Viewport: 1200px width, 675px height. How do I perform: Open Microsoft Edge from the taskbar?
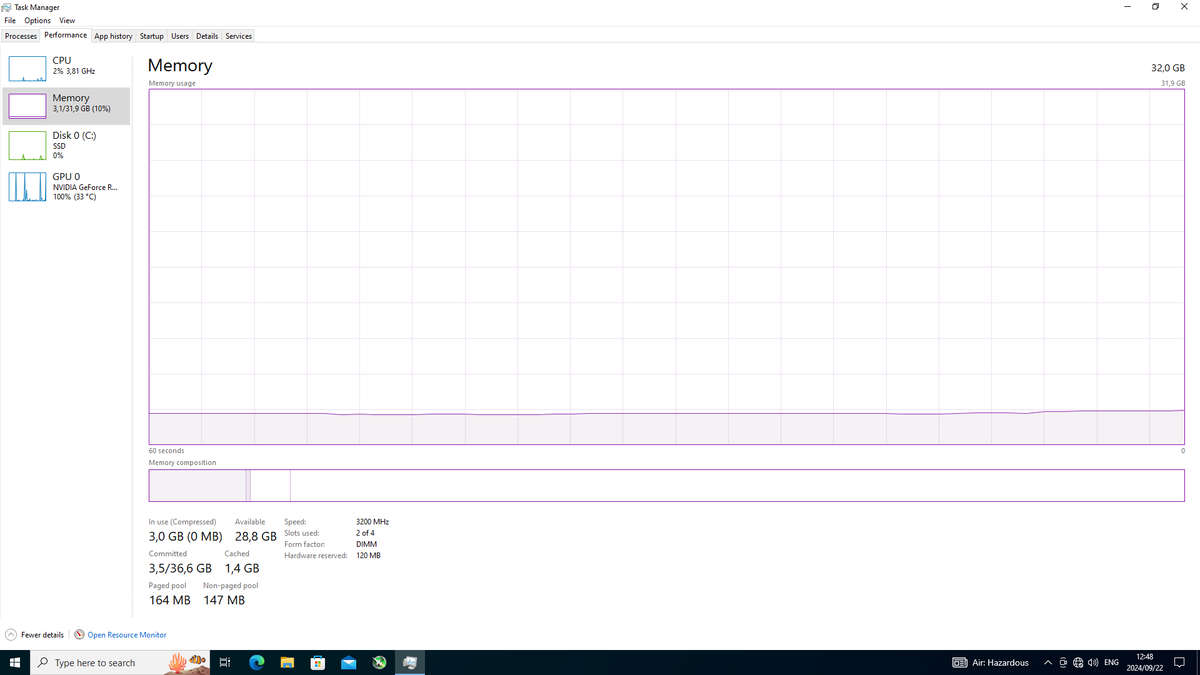tap(256, 662)
